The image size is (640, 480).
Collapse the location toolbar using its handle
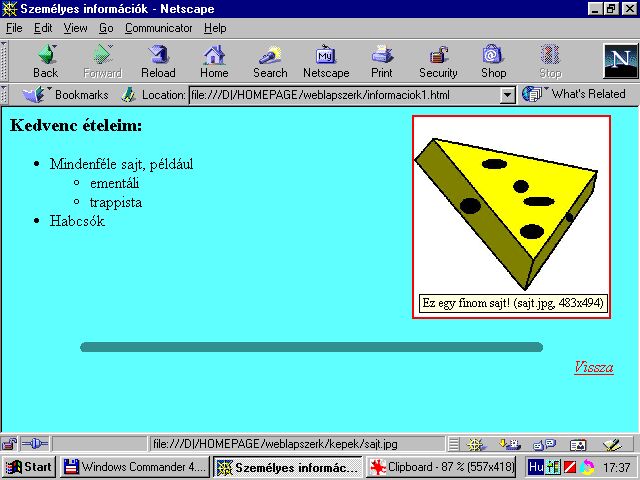[4, 95]
